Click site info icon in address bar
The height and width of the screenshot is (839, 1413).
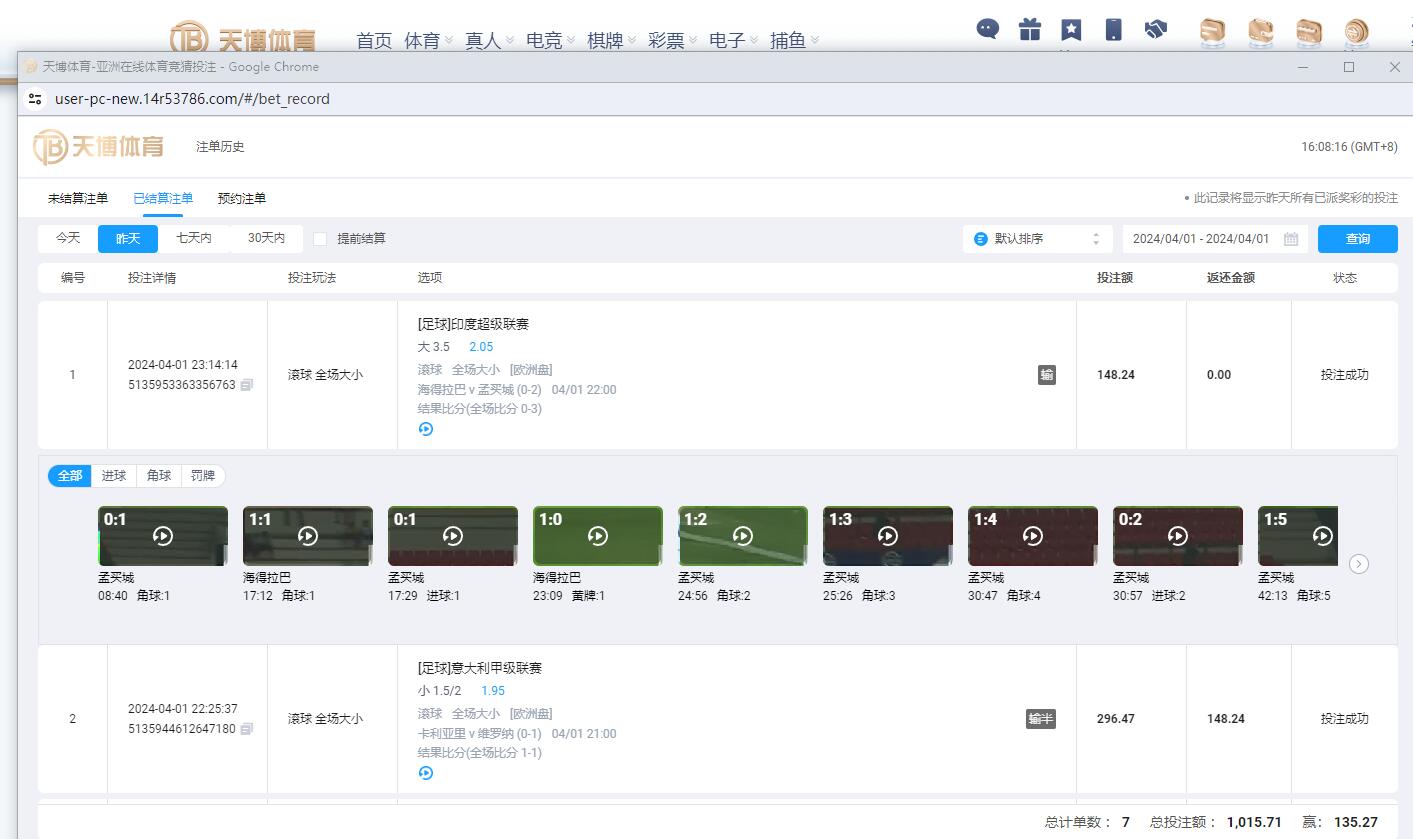pos(35,99)
